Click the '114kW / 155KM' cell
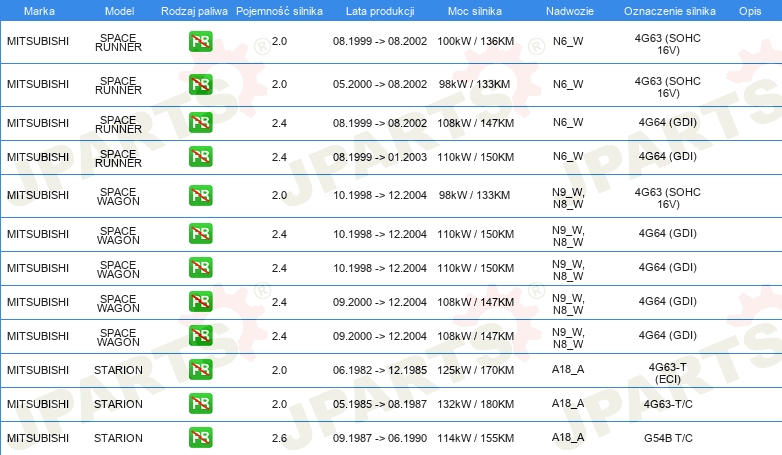Image resolution: width=782 pixels, height=455 pixels. [475, 438]
